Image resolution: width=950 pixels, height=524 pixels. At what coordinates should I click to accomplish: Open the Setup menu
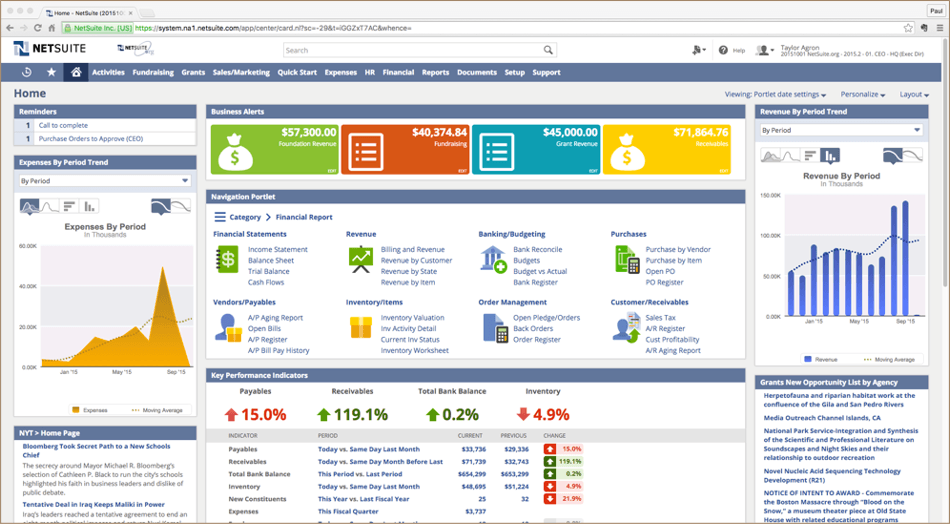514,72
